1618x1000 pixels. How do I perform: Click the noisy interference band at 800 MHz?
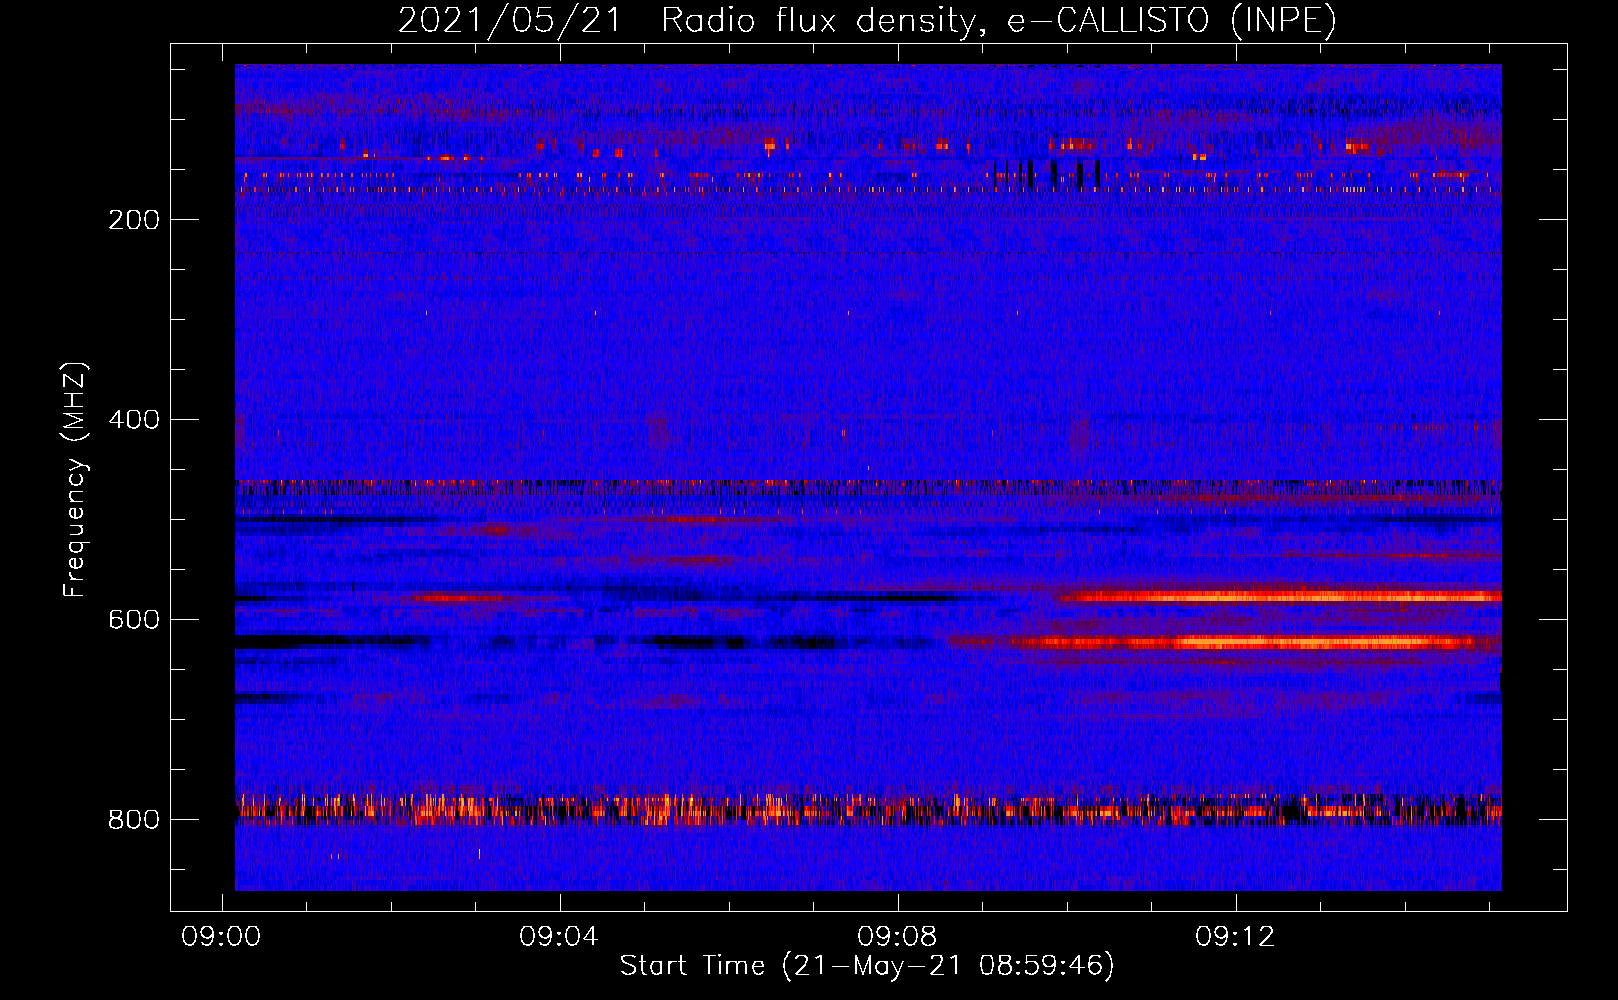[868, 809]
